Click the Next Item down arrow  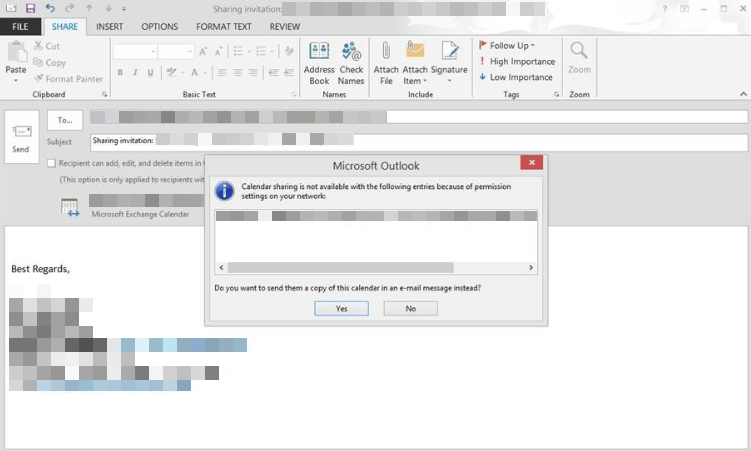click(x=108, y=8)
